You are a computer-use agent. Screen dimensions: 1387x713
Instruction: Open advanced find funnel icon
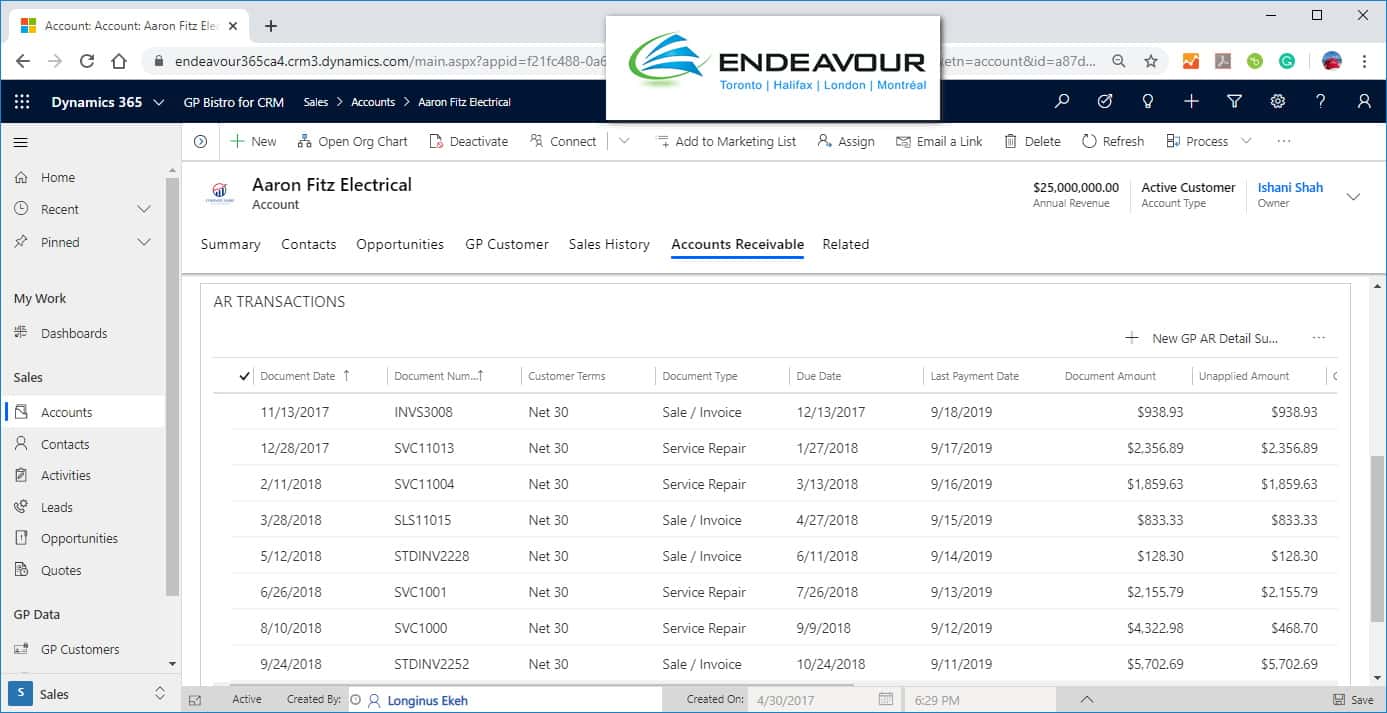(1234, 101)
